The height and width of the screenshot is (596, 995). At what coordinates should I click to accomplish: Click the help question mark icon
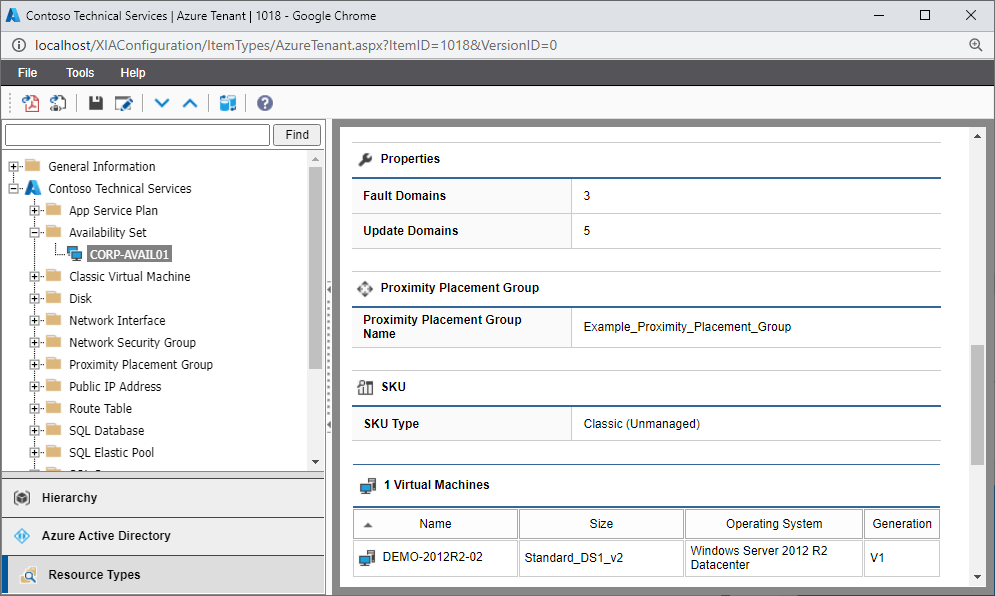coord(265,103)
